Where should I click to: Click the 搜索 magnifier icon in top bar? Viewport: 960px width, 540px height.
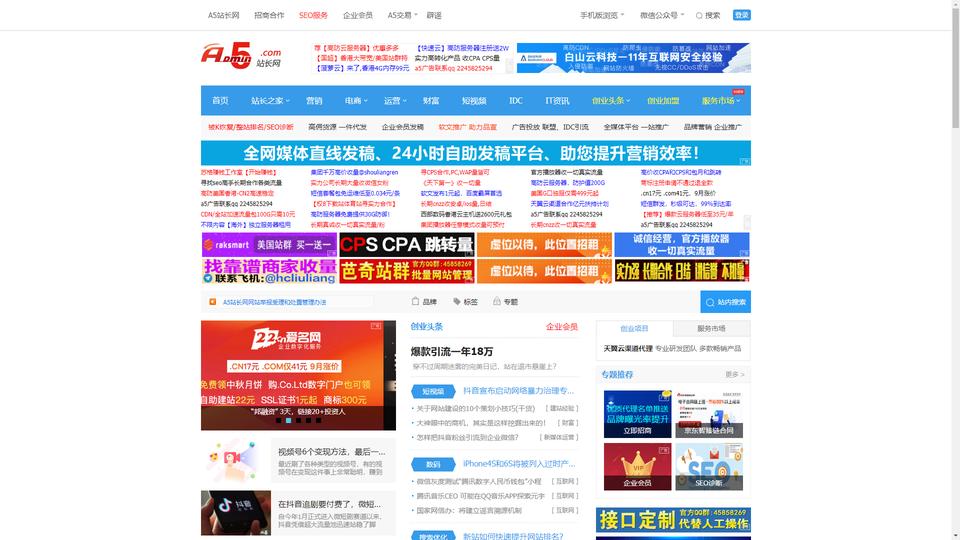point(699,15)
